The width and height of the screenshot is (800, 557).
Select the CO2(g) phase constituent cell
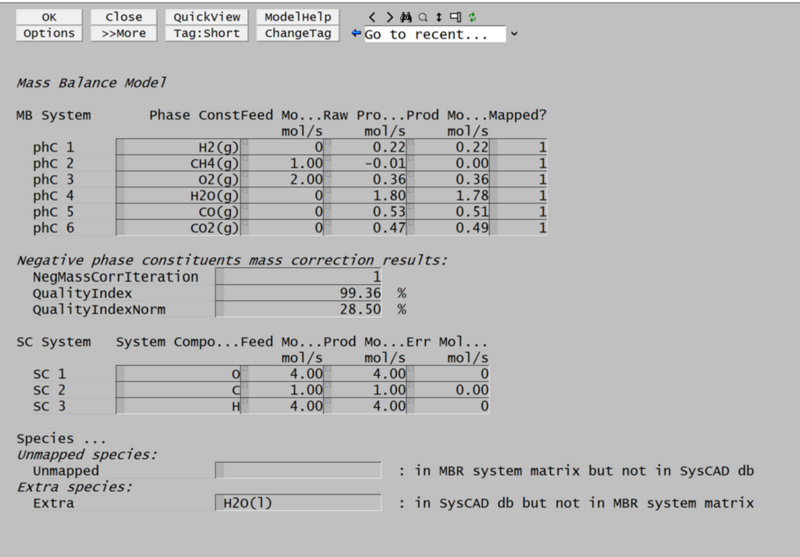pyautogui.click(x=179, y=227)
